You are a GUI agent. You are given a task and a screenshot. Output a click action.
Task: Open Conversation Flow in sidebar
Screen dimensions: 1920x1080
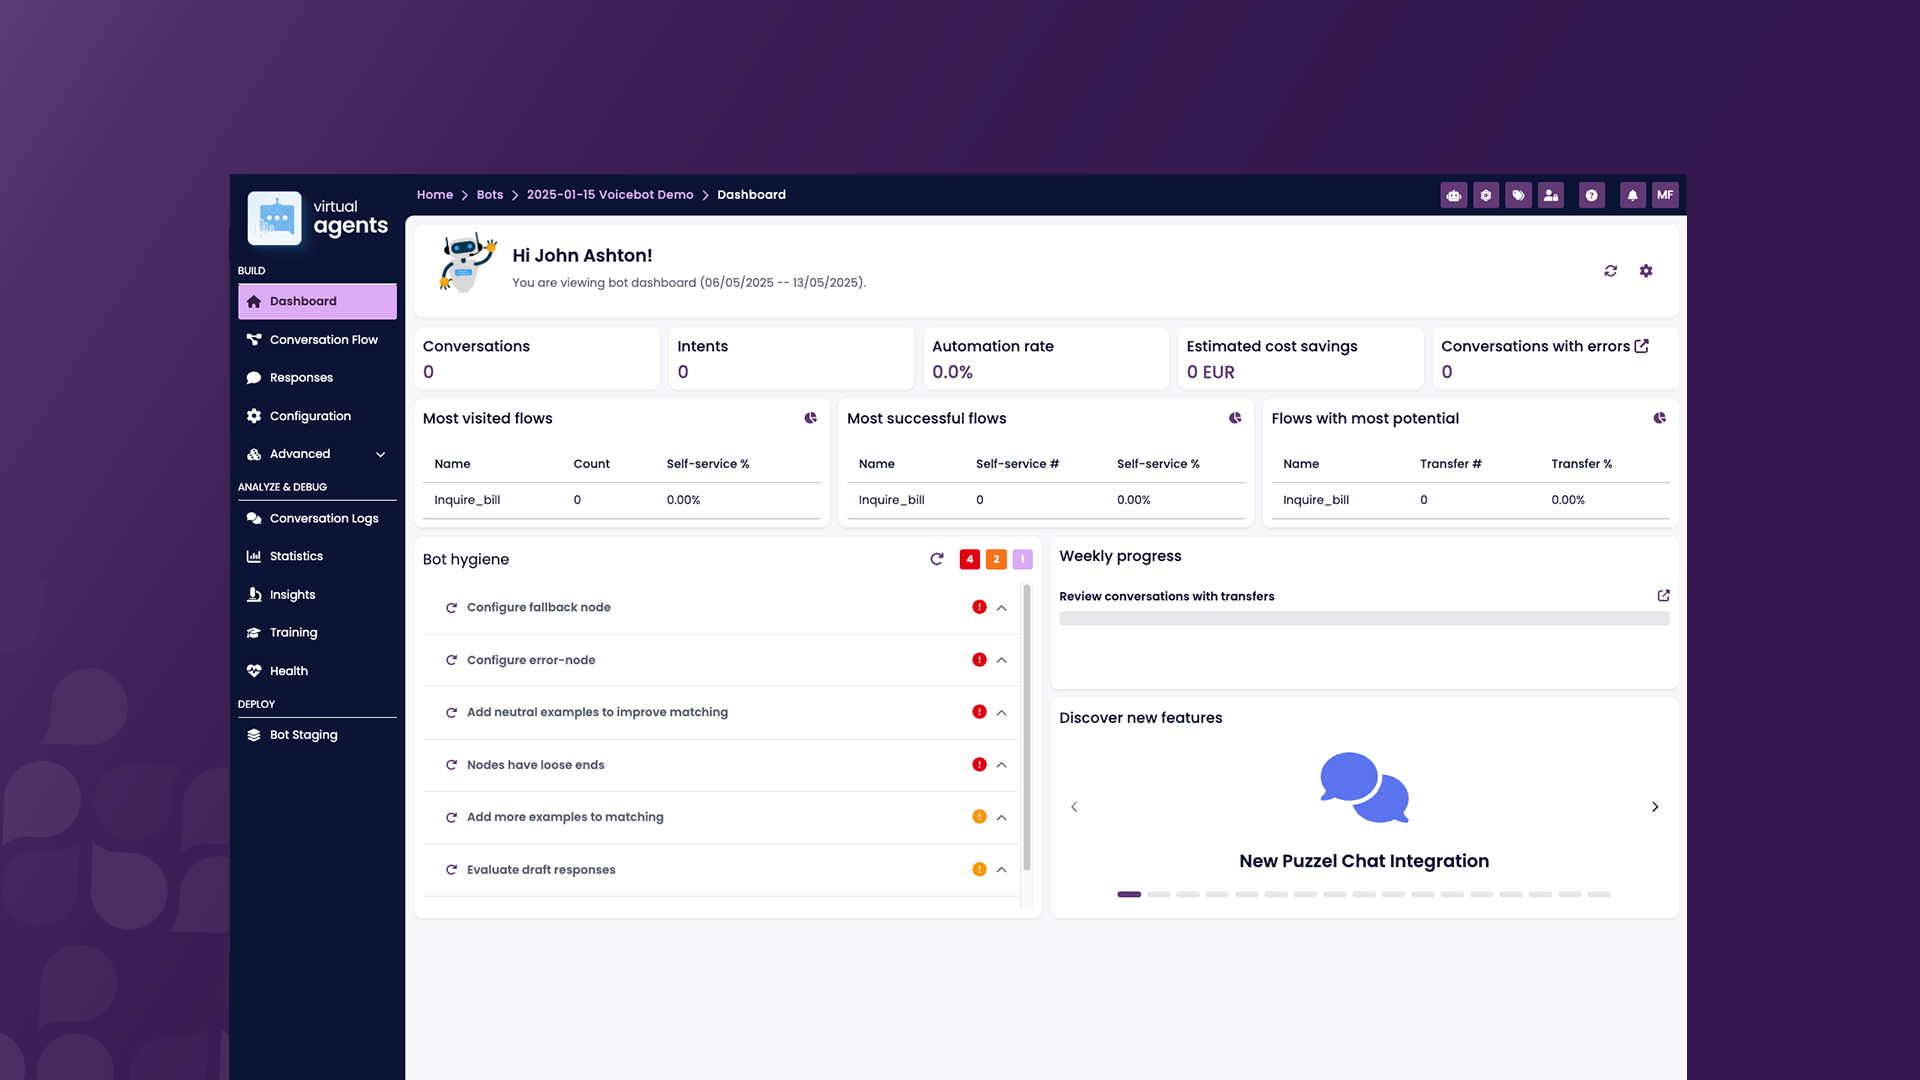323,340
